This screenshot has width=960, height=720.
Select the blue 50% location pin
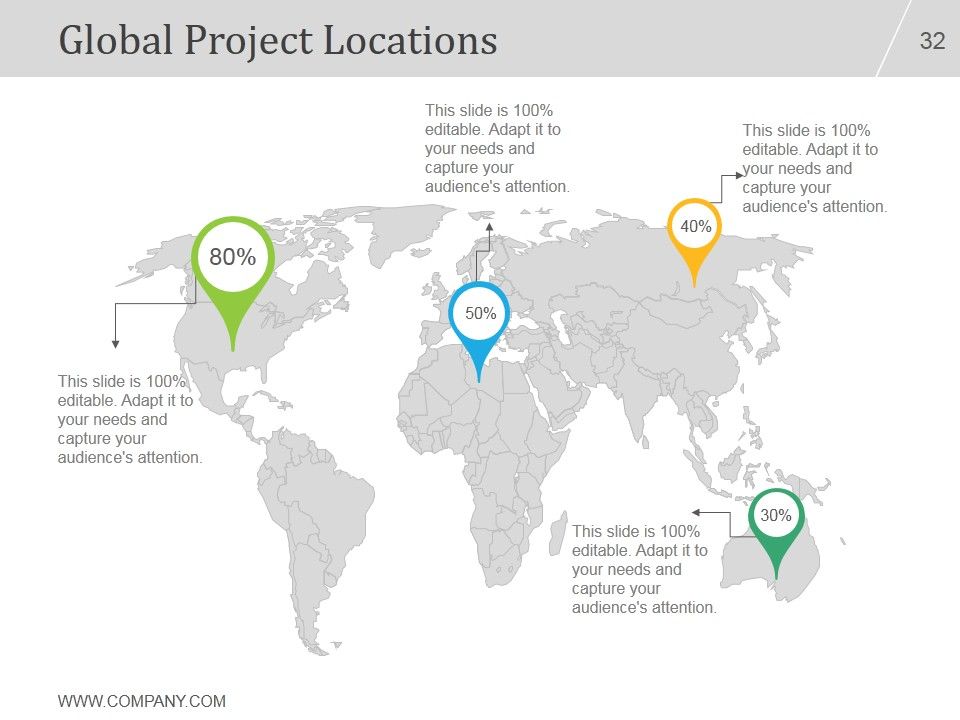479,324
